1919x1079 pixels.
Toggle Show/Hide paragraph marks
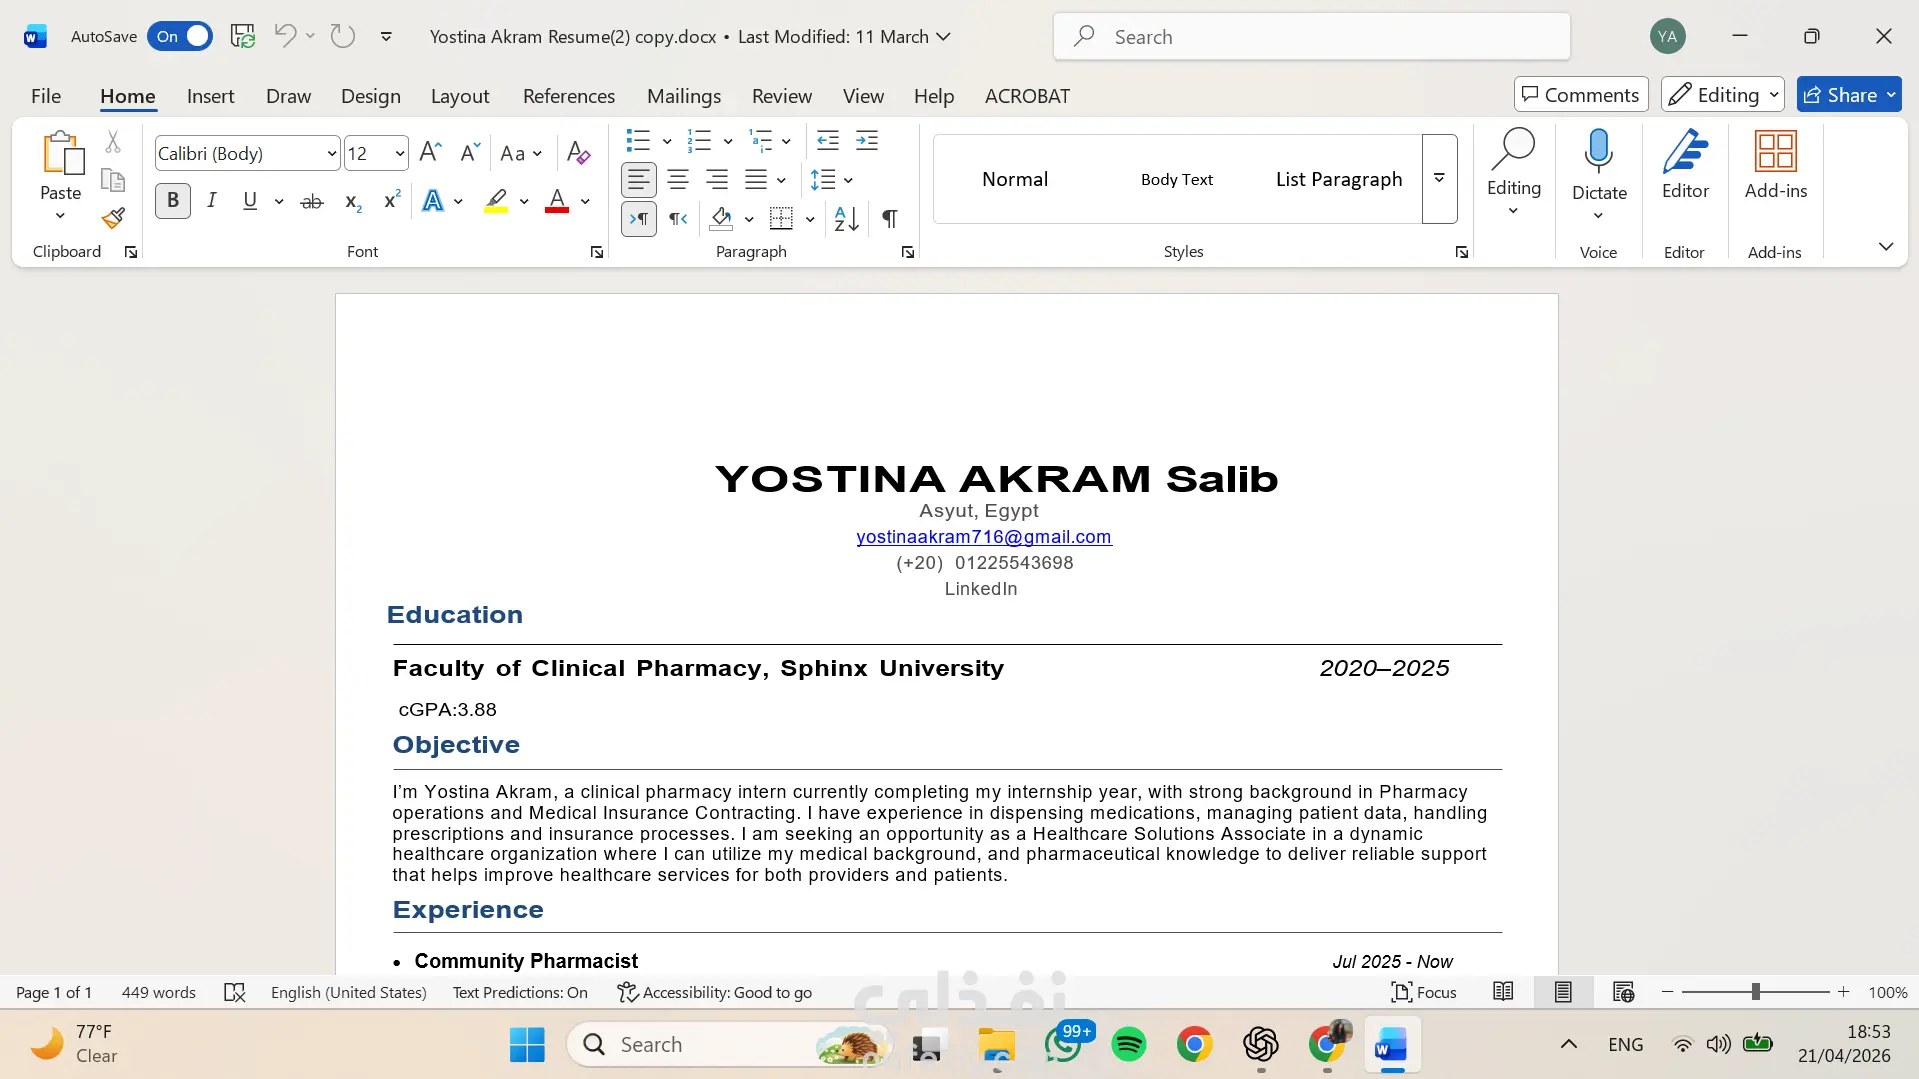(889, 219)
